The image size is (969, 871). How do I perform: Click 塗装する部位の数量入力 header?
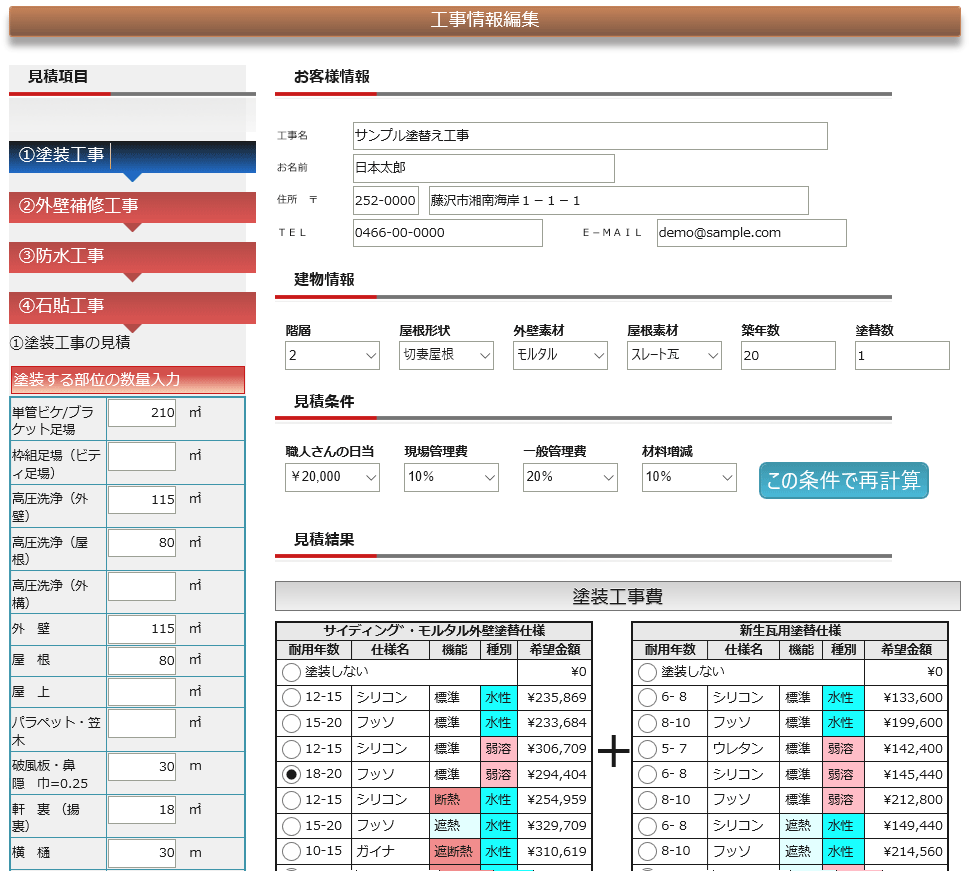(x=128, y=380)
